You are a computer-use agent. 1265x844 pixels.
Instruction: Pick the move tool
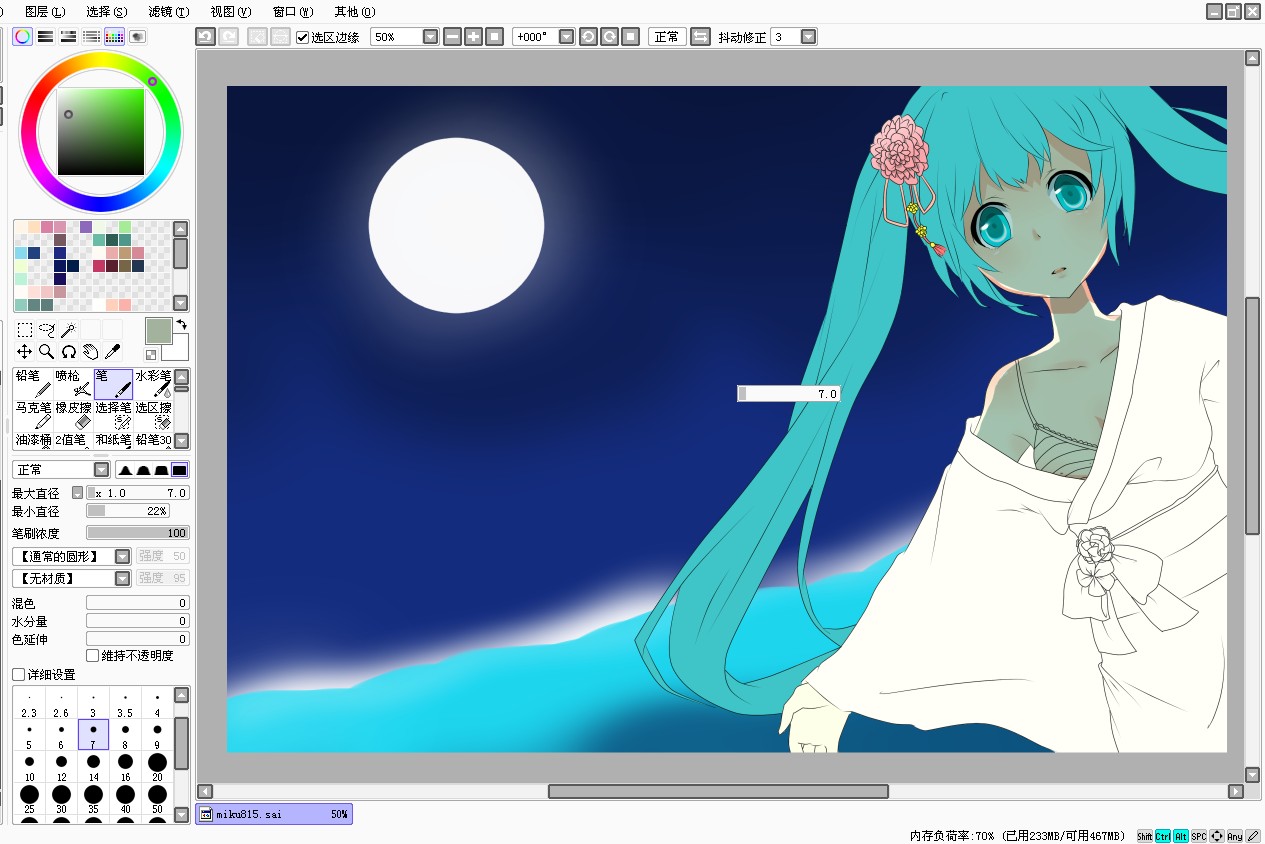(25, 351)
